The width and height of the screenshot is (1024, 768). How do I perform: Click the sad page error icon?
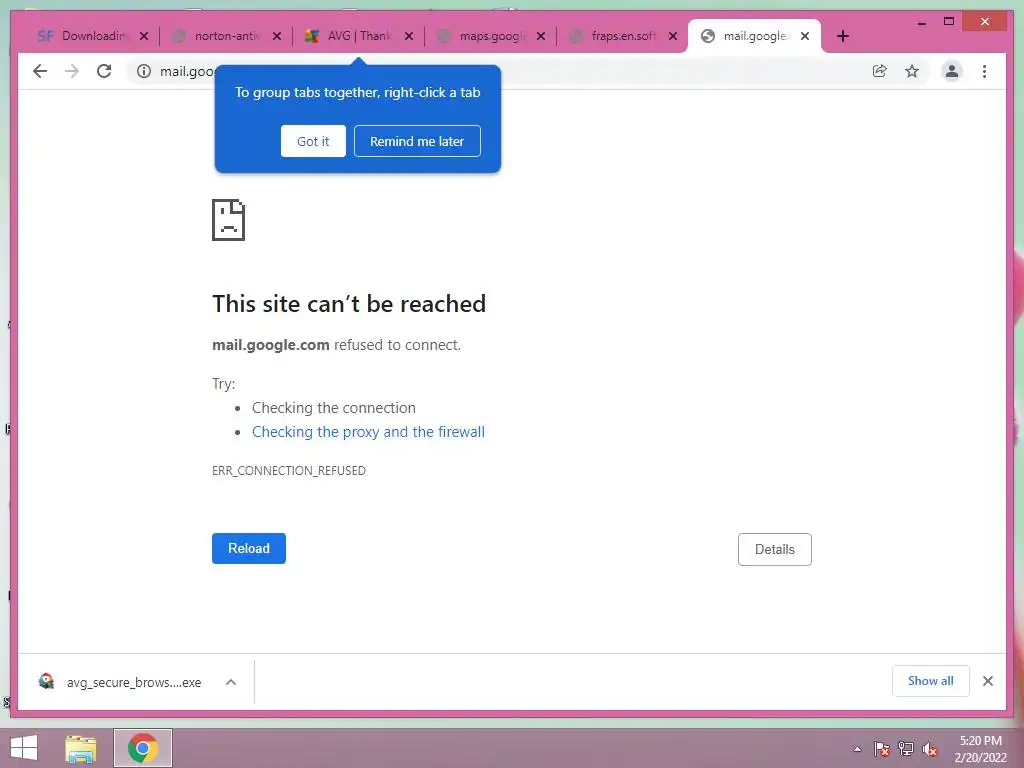[229, 220]
